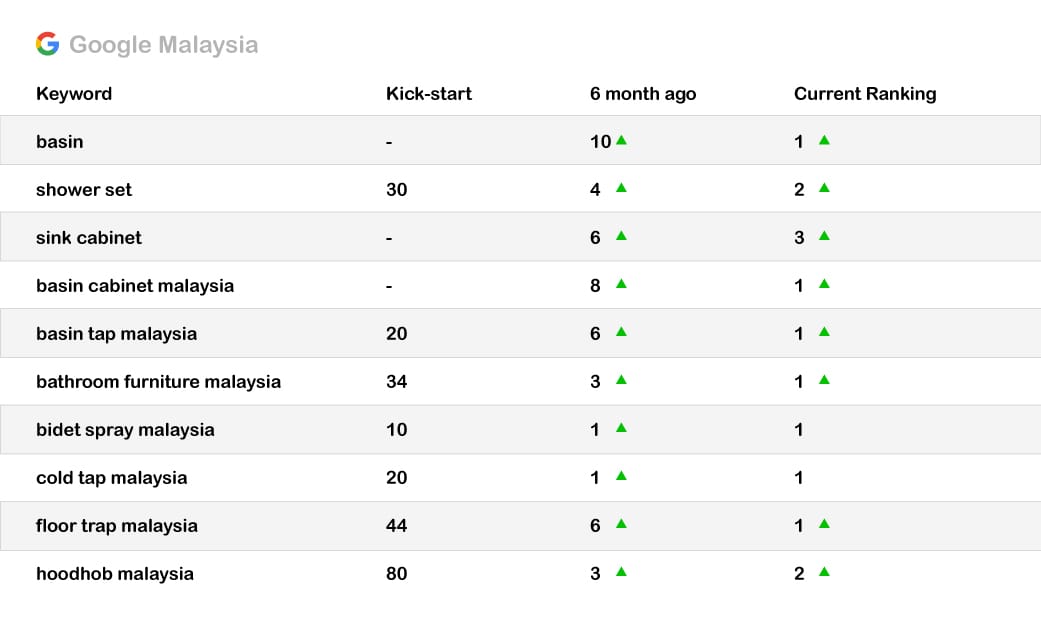Click the green arrow for hoodhob malaysia current ranking

[x=824, y=572]
